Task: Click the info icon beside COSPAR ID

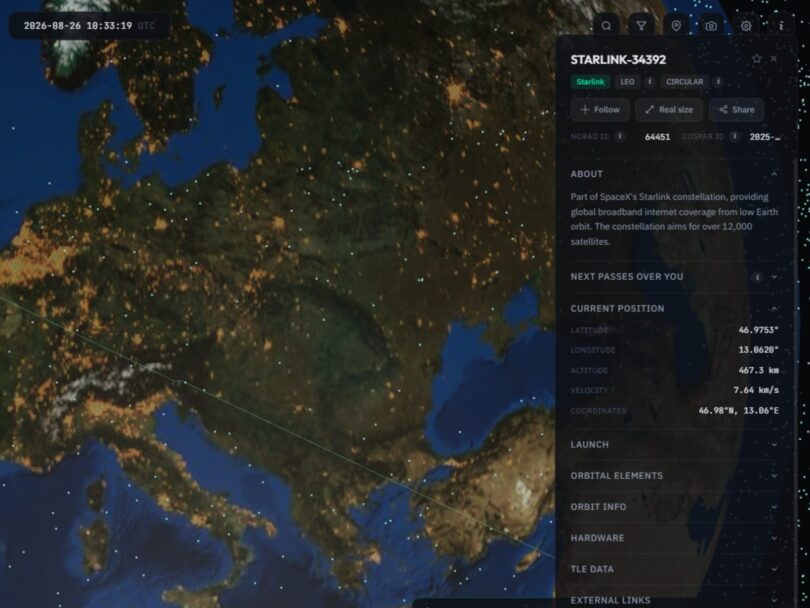Action: tap(735, 136)
